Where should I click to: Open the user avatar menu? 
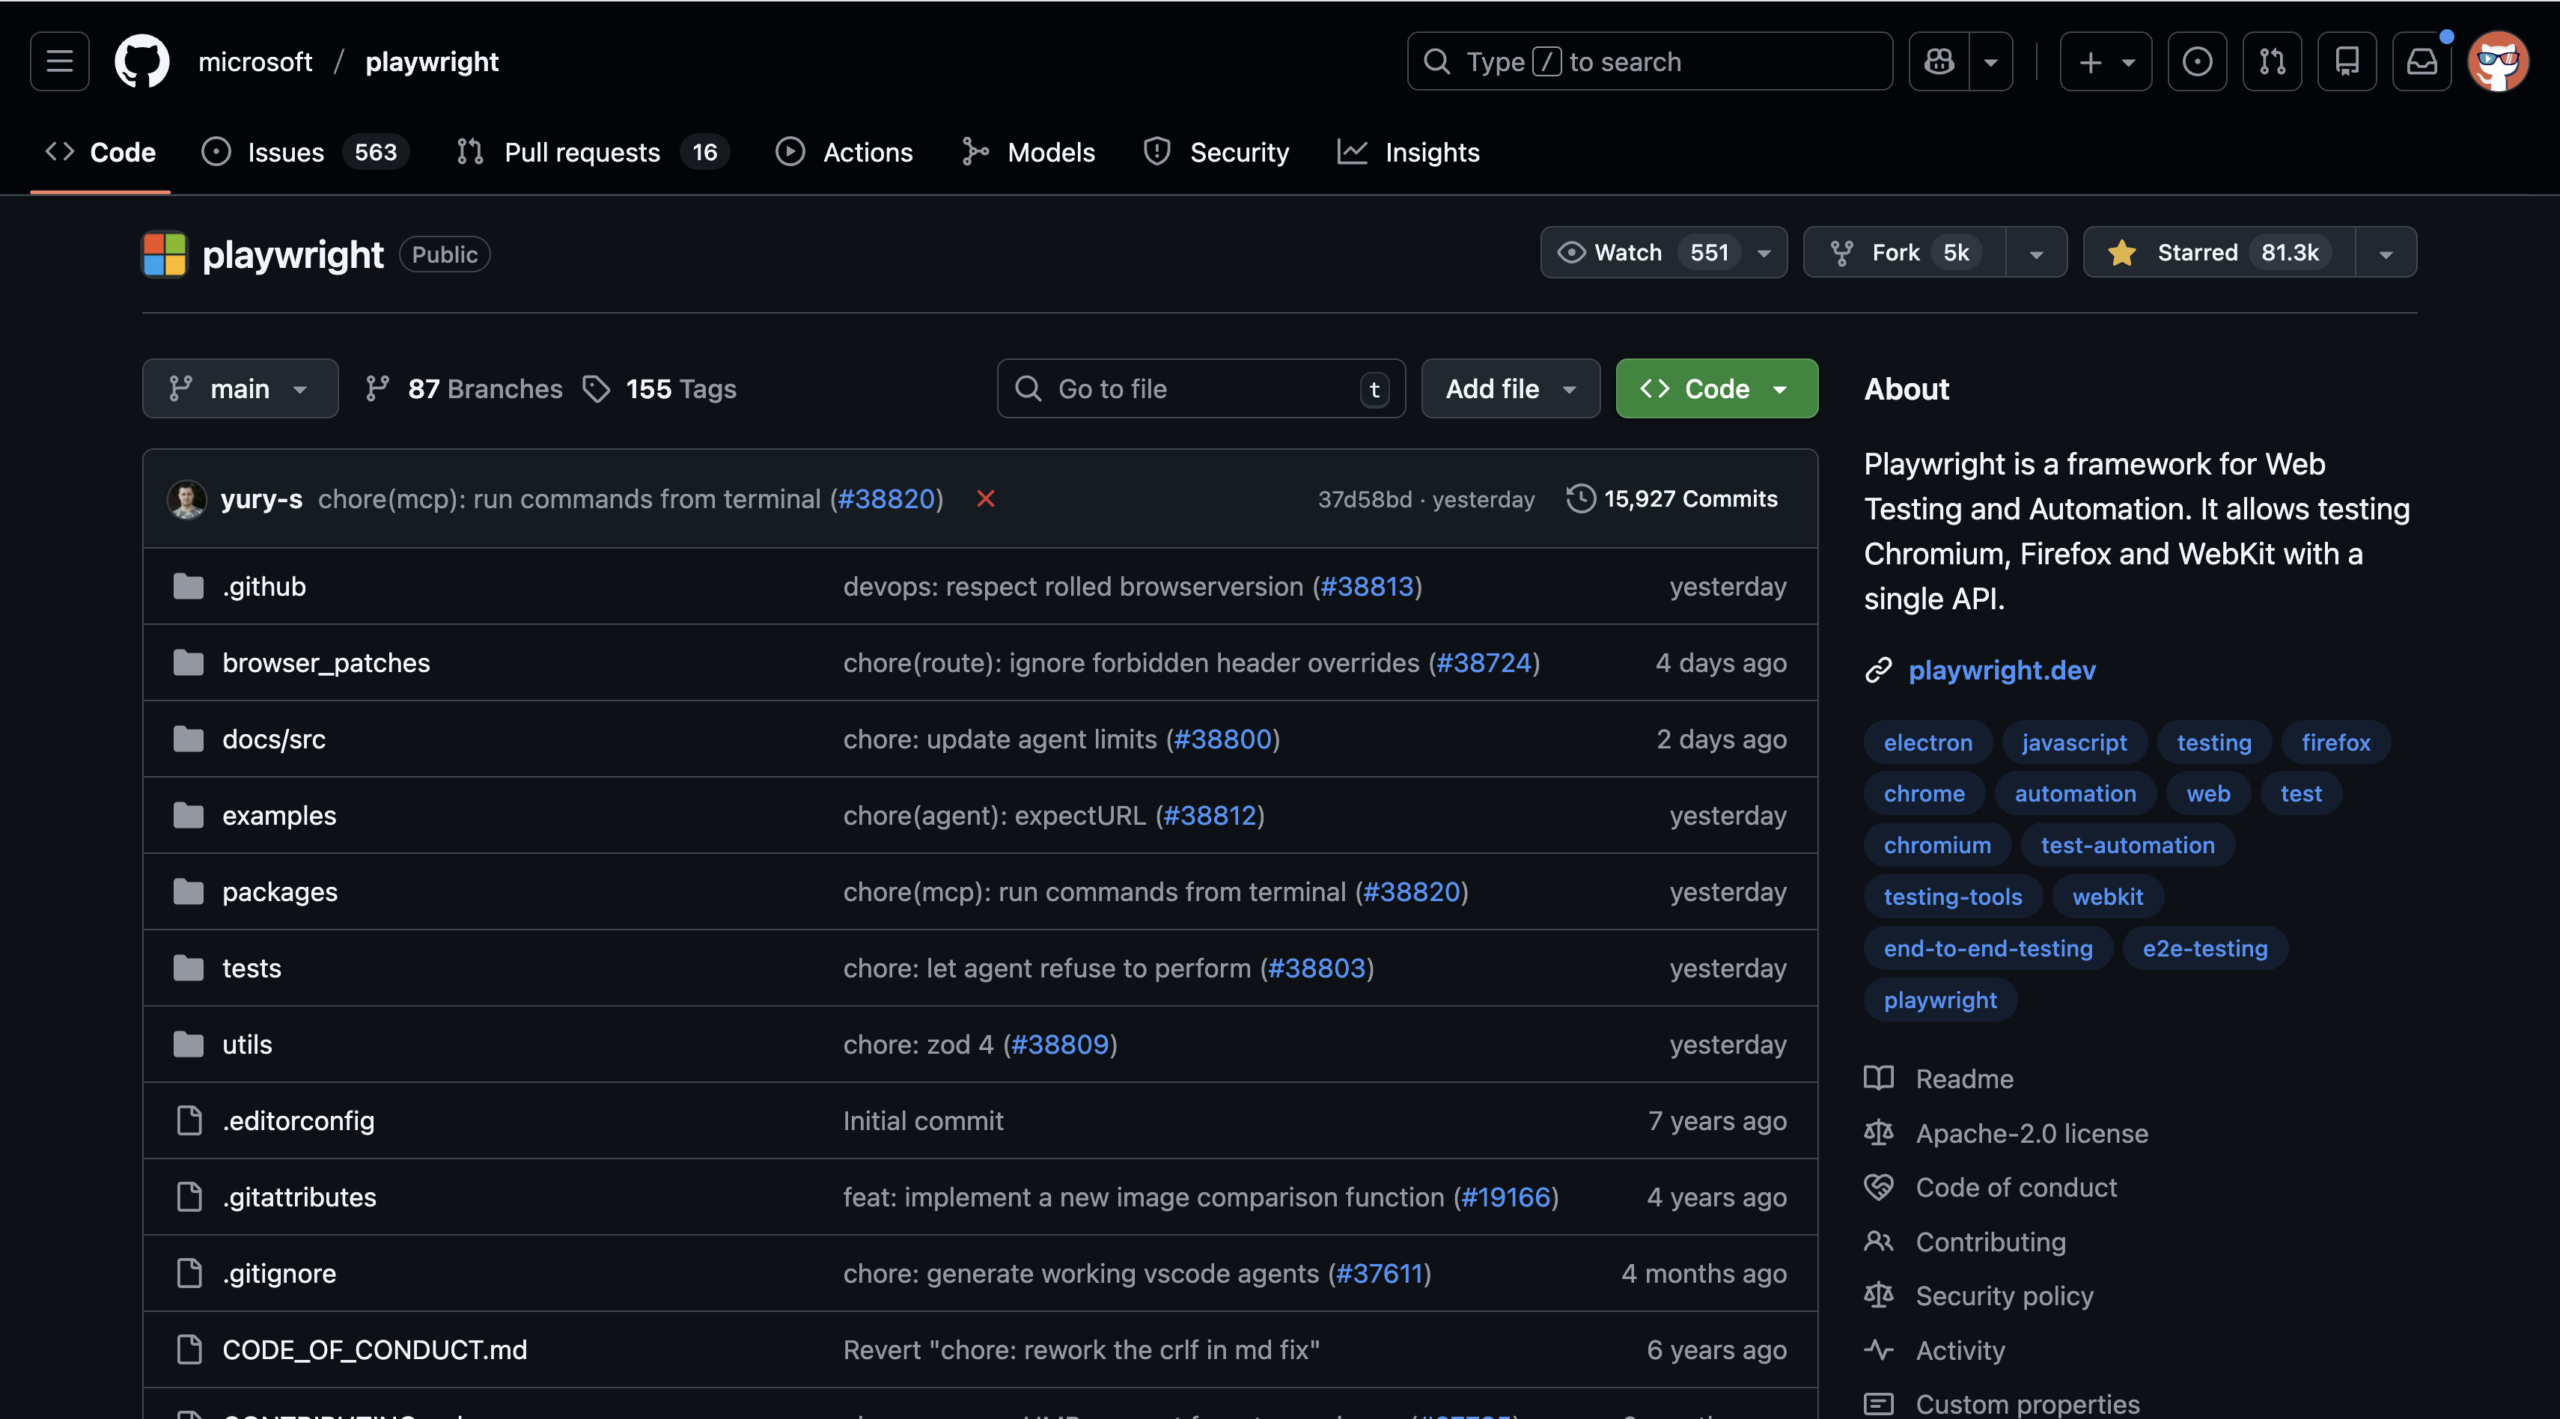coord(2497,62)
